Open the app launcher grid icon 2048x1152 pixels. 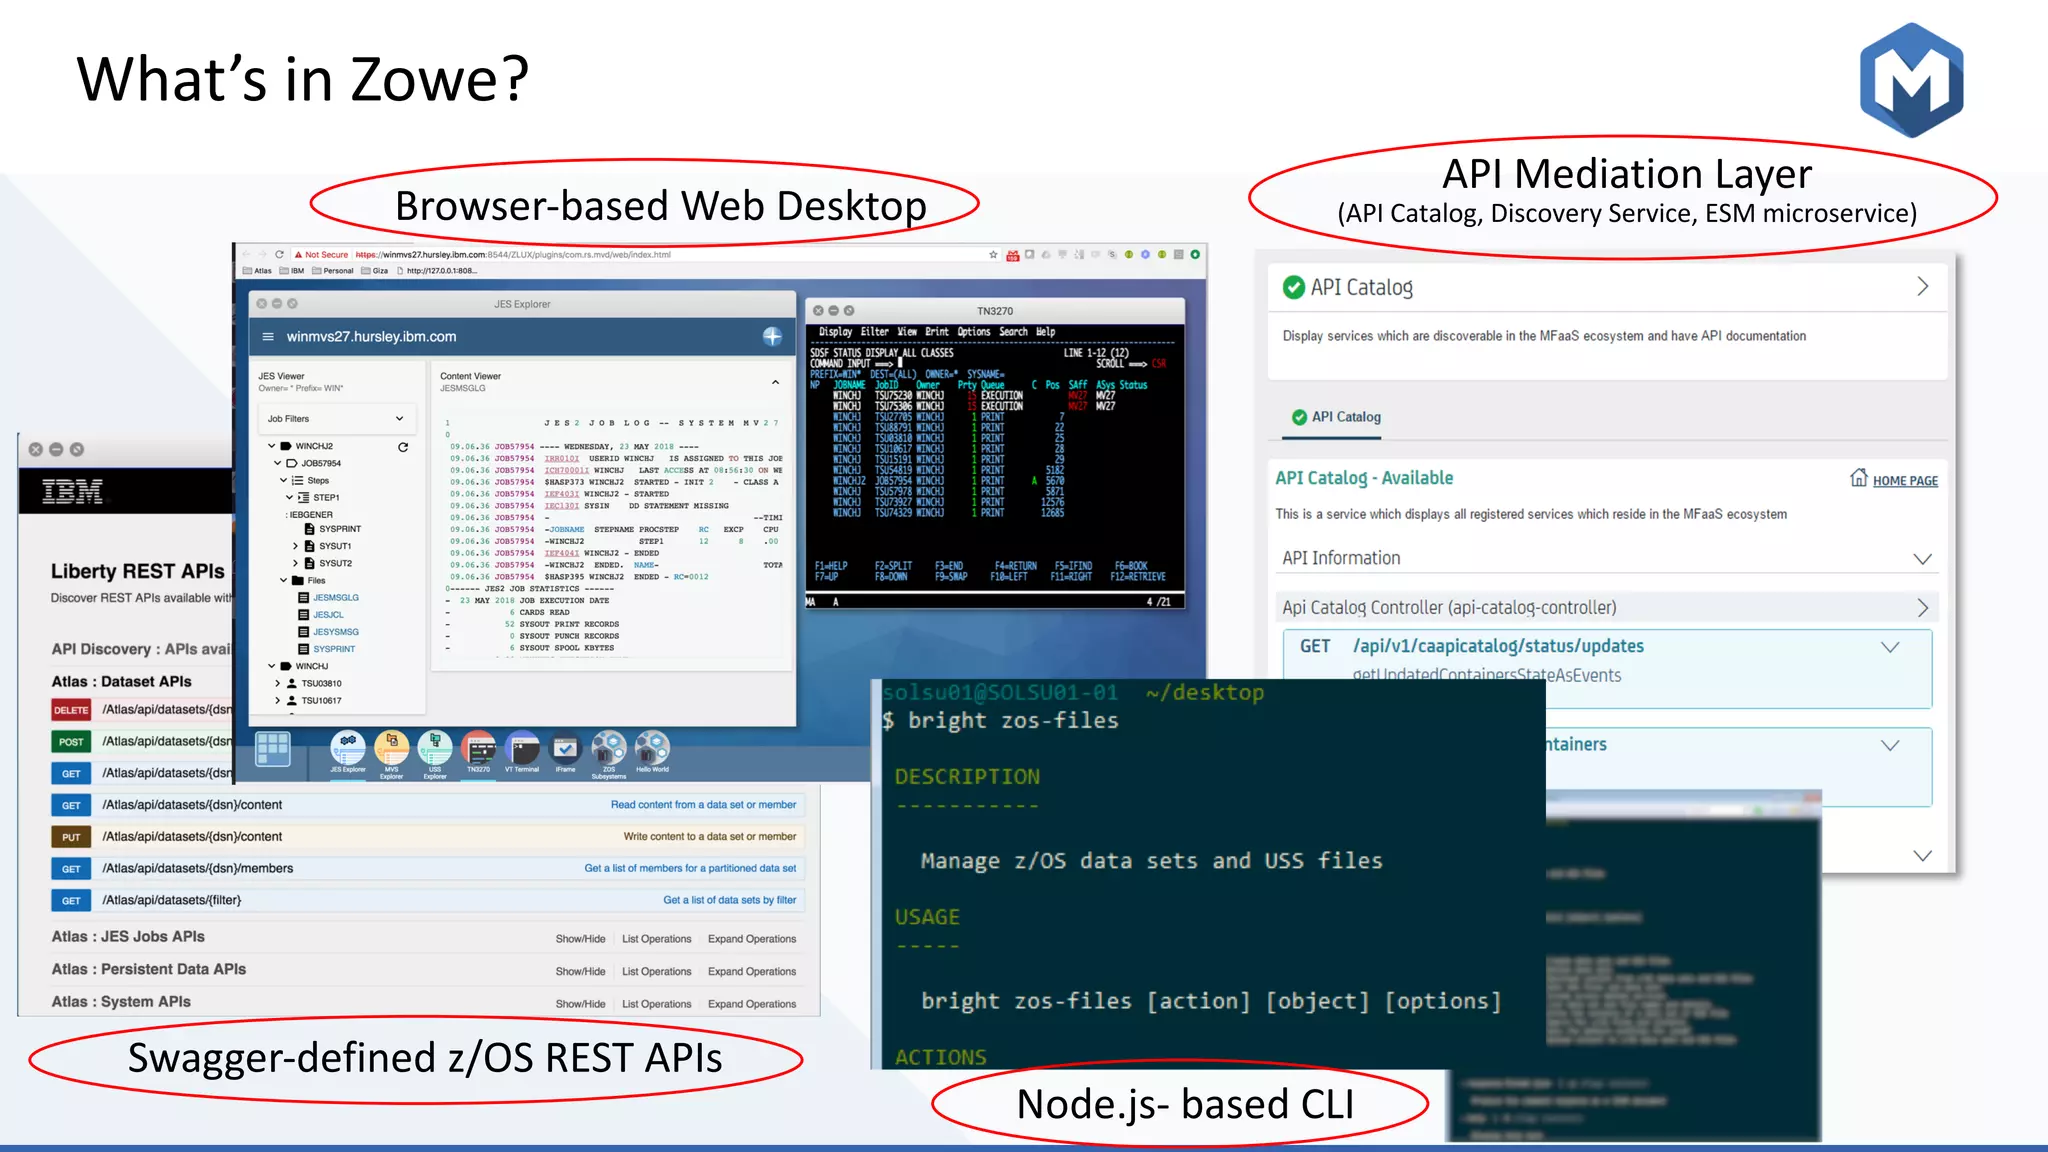[x=272, y=748]
